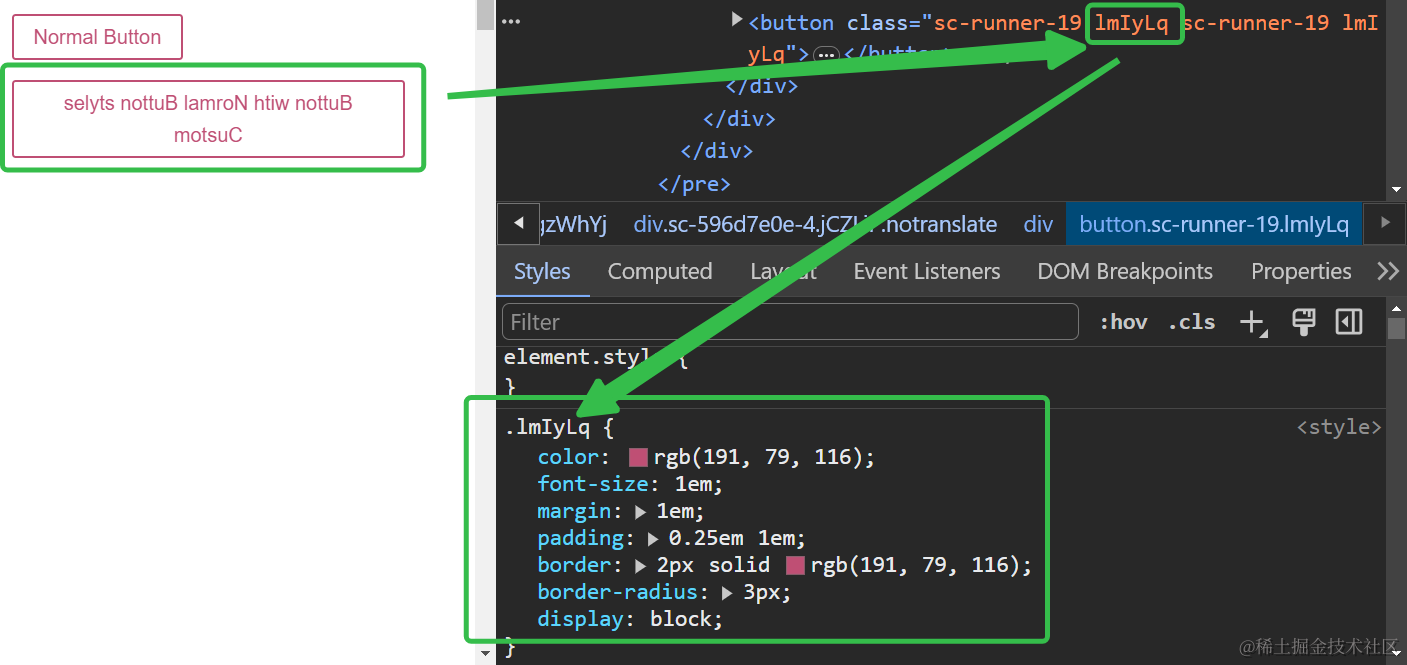Toggle the .cls element classes panel
Viewport: 1407px width, 665px height.
[x=1191, y=322]
